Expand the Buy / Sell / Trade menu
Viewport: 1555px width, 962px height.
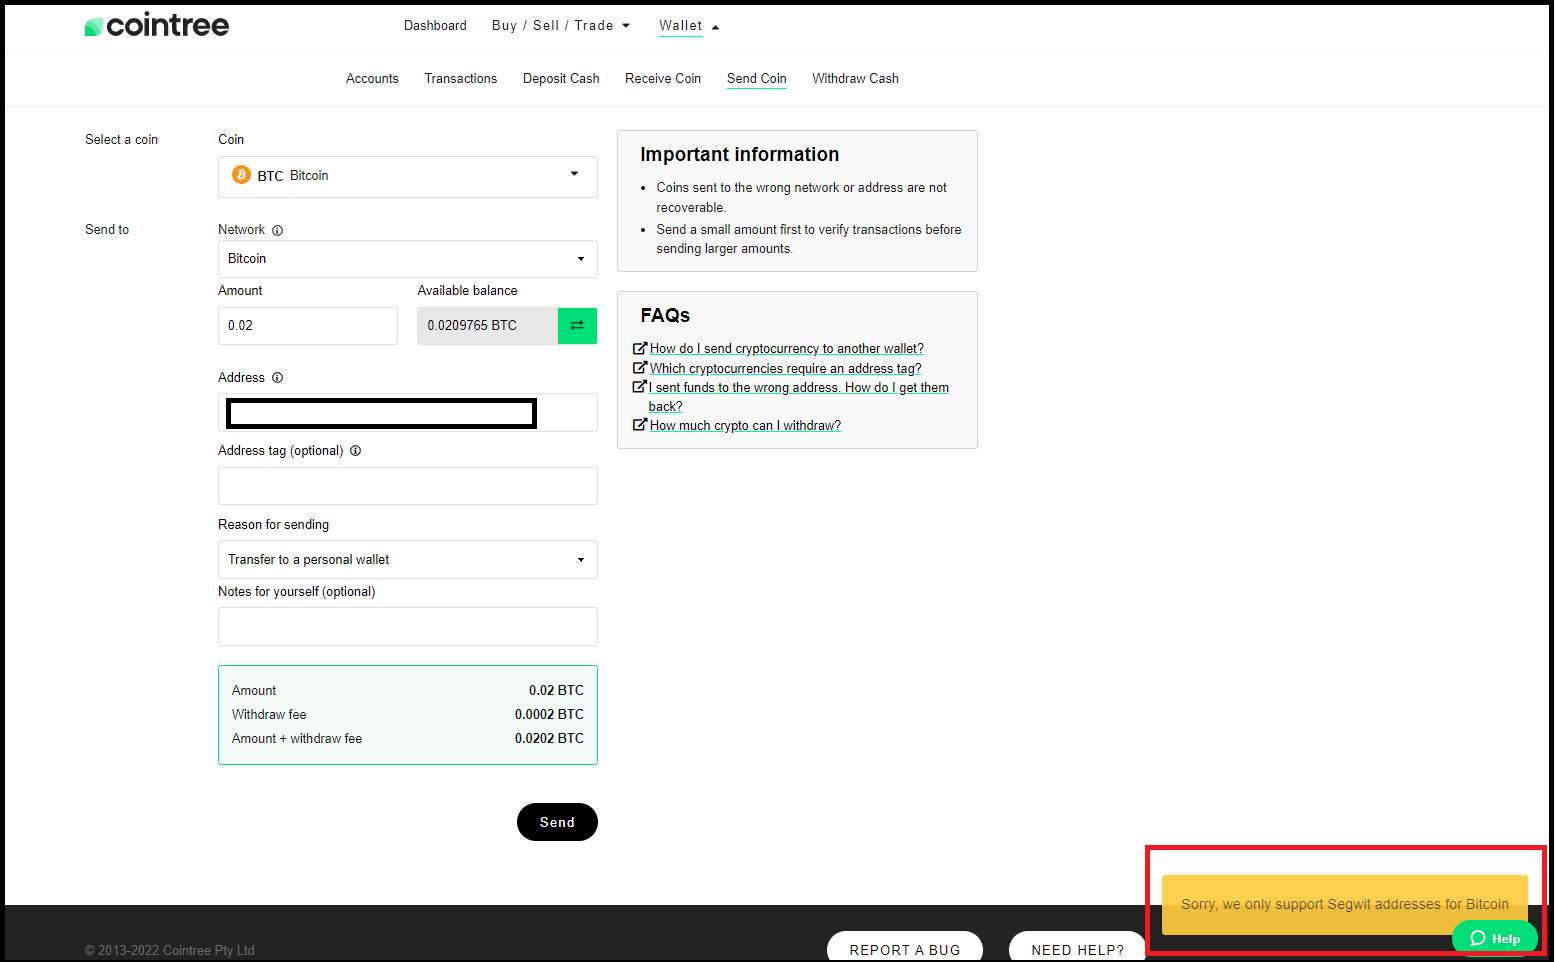(x=561, y=26)
